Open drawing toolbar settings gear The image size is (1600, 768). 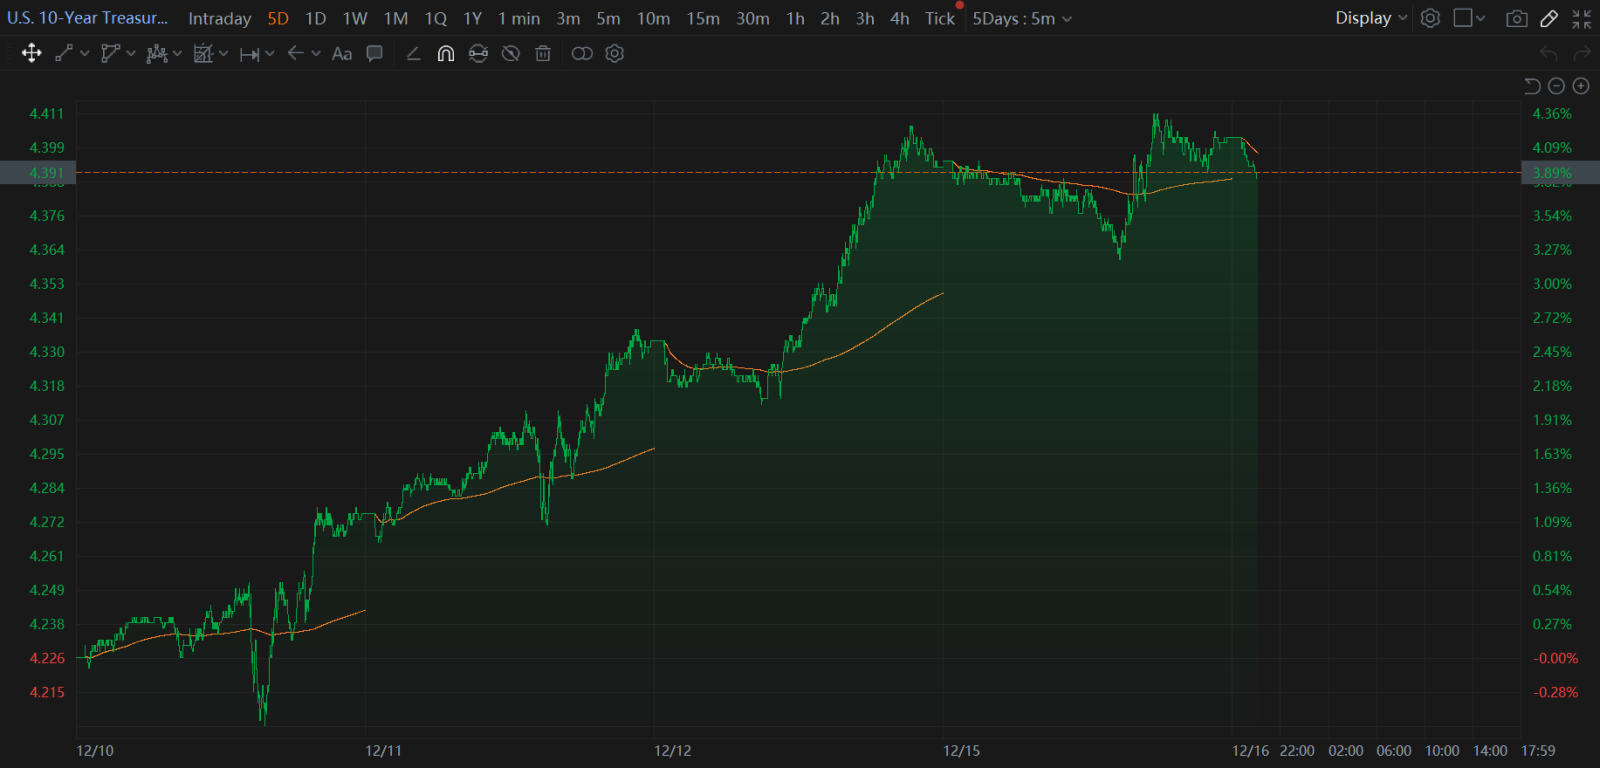(615, 53)
